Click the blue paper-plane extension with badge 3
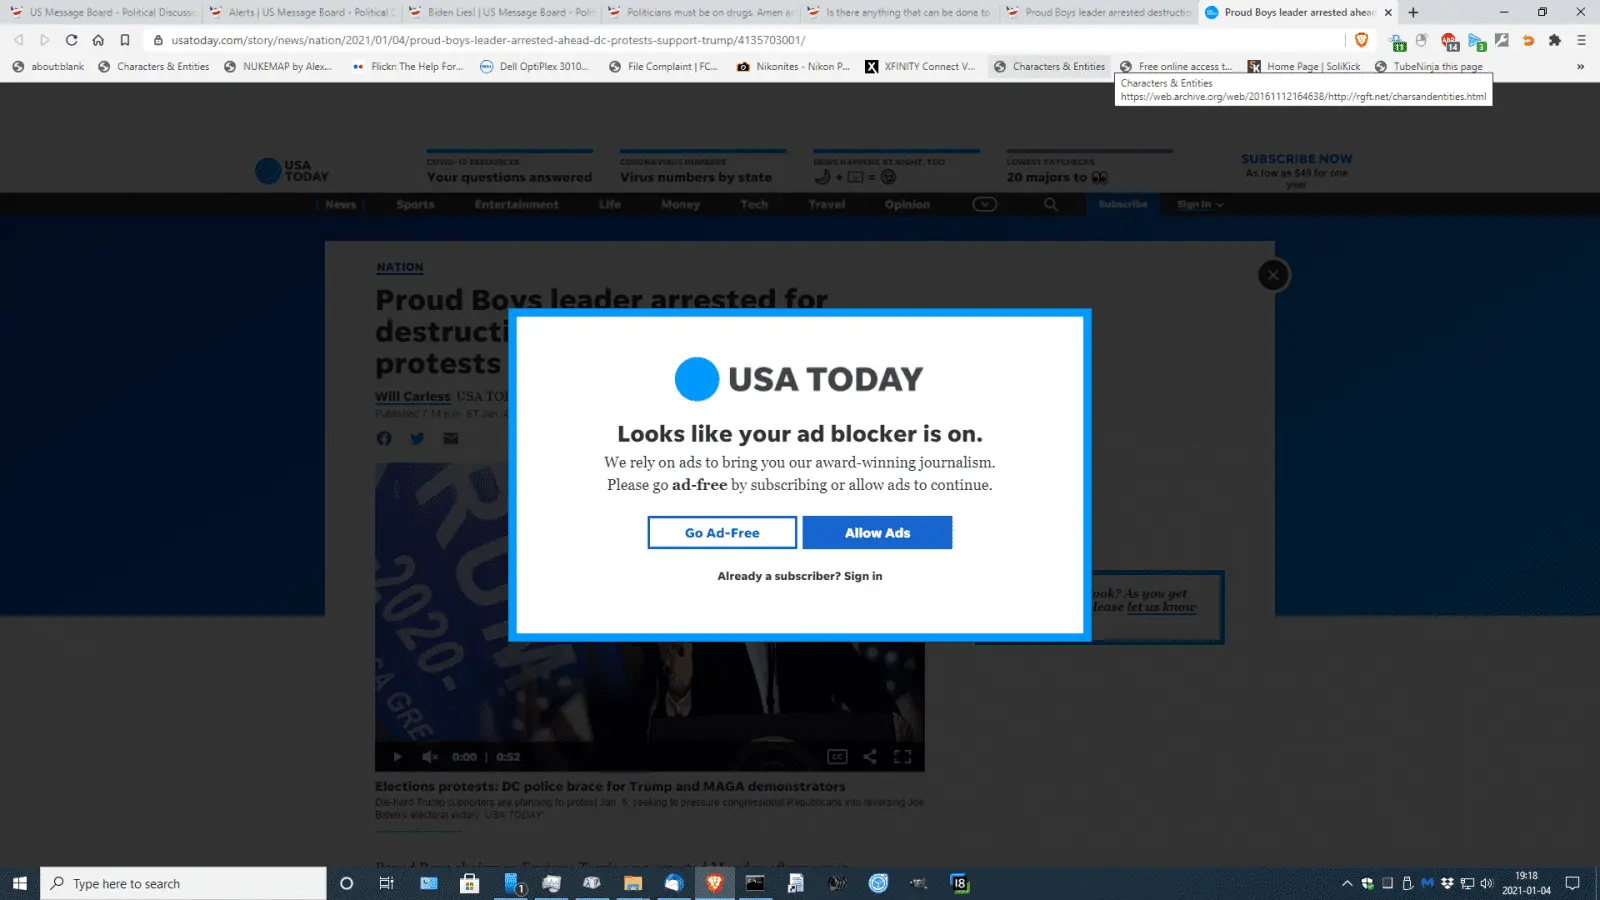The image size is (1600, 900). [x=1476, y=41]
